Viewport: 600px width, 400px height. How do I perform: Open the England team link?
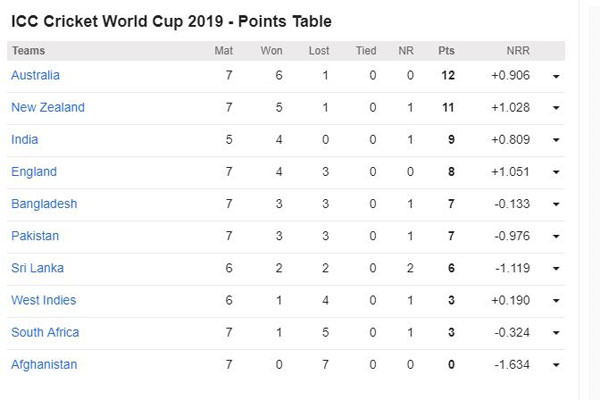(x=34, y=171)
